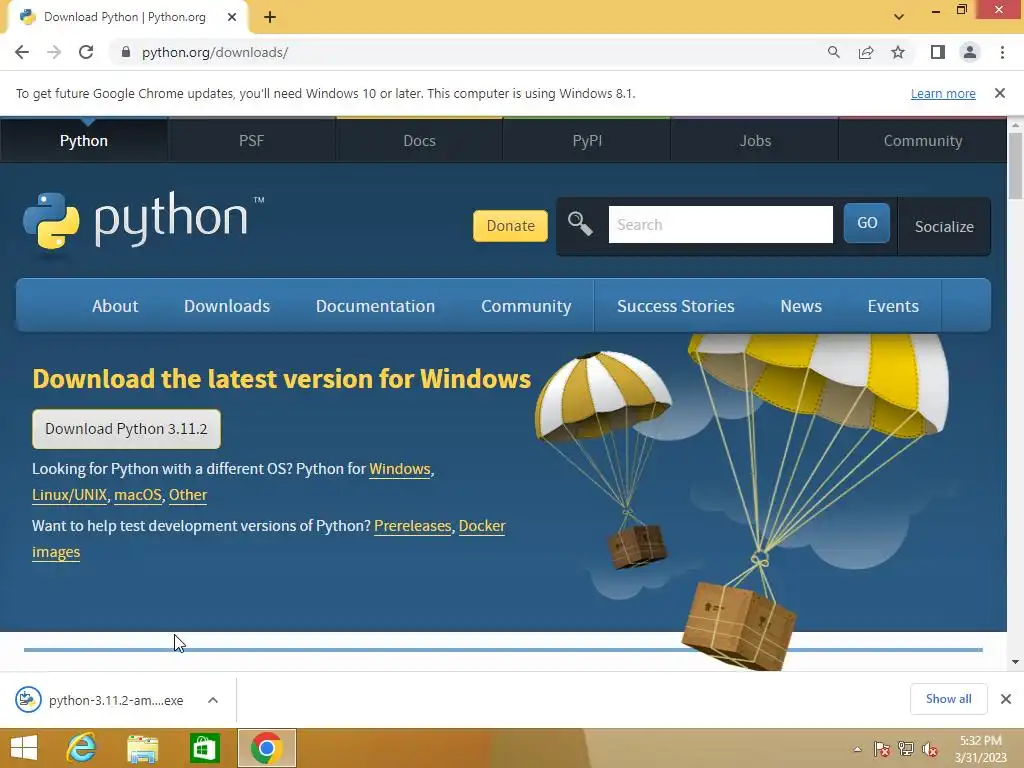The width and height of the screenshot is (1024, 768).
Task: Follow the Linux/UNIX link
Action: pos(69,495)
